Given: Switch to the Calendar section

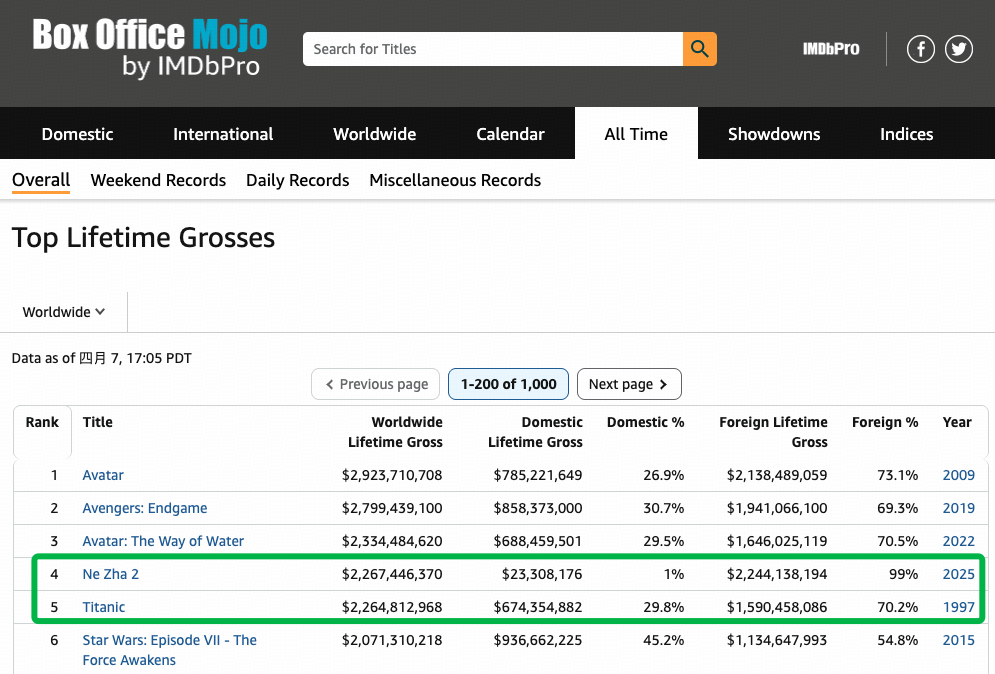Looking at the screenshot, I should point(510,134).
